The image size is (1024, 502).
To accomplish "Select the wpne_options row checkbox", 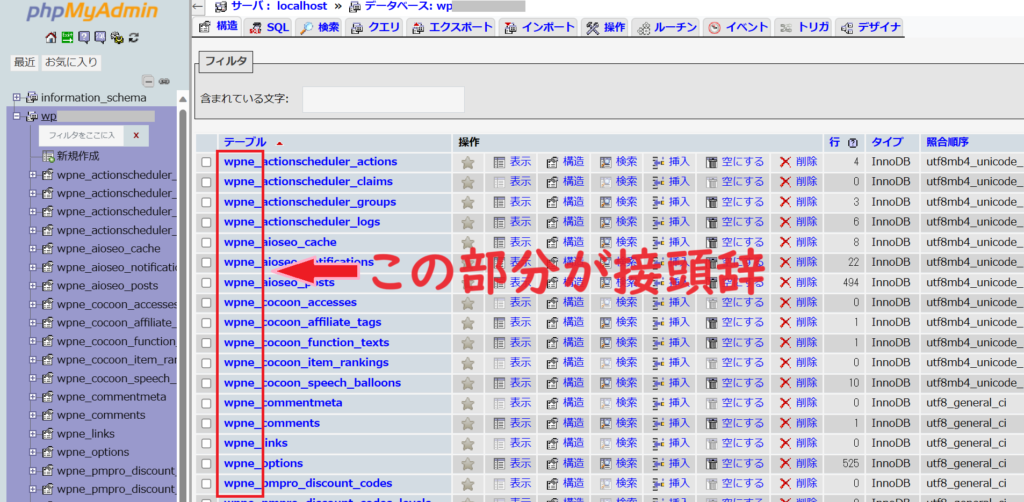I will tap(206, 464).
